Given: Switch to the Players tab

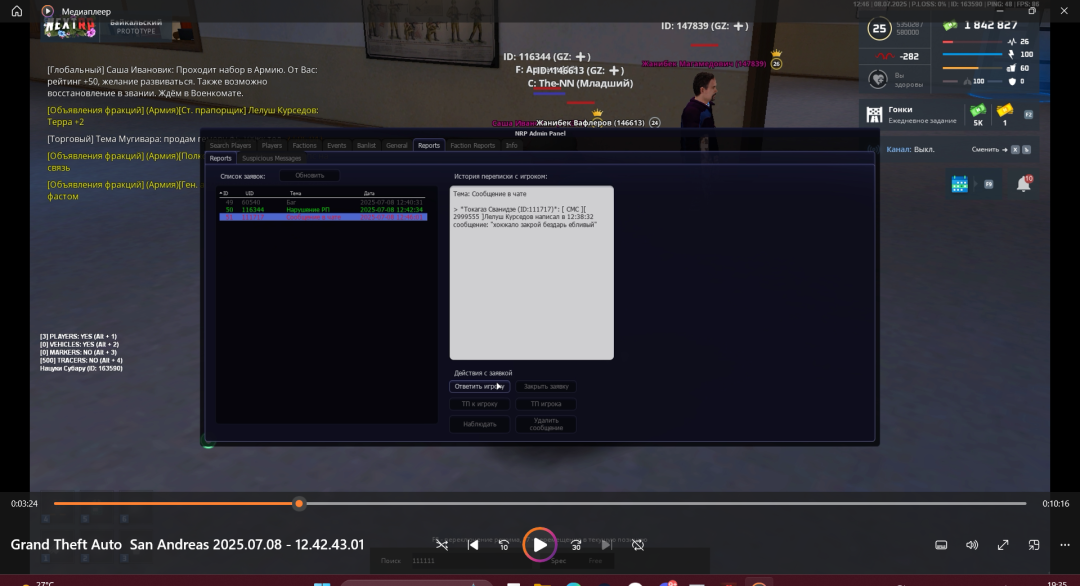Looking at the screenshot, I should (x=271, y=145).
